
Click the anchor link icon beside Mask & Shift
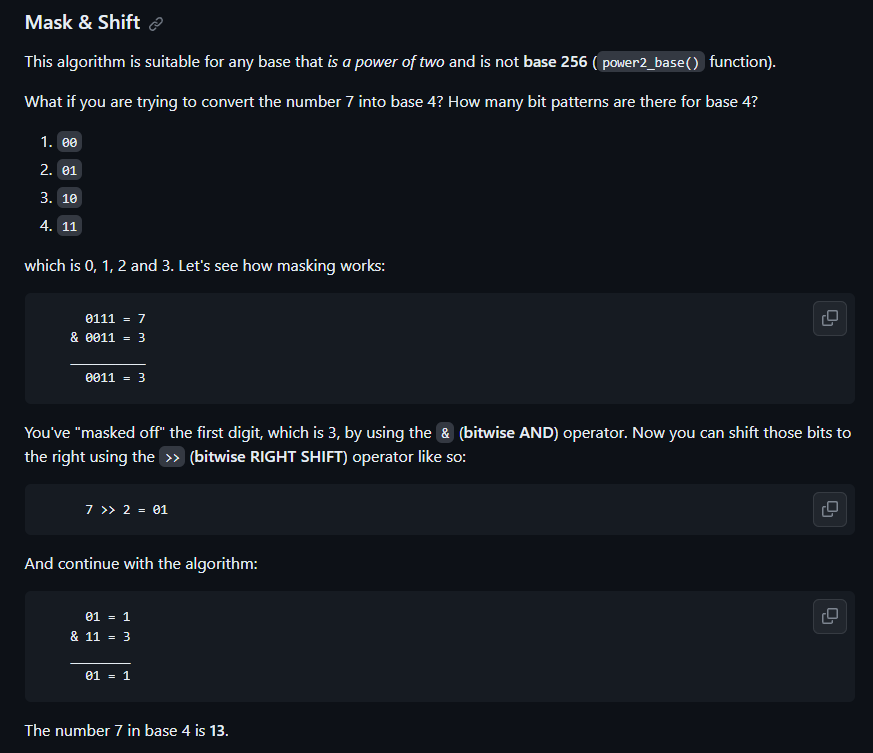point(156,23)
